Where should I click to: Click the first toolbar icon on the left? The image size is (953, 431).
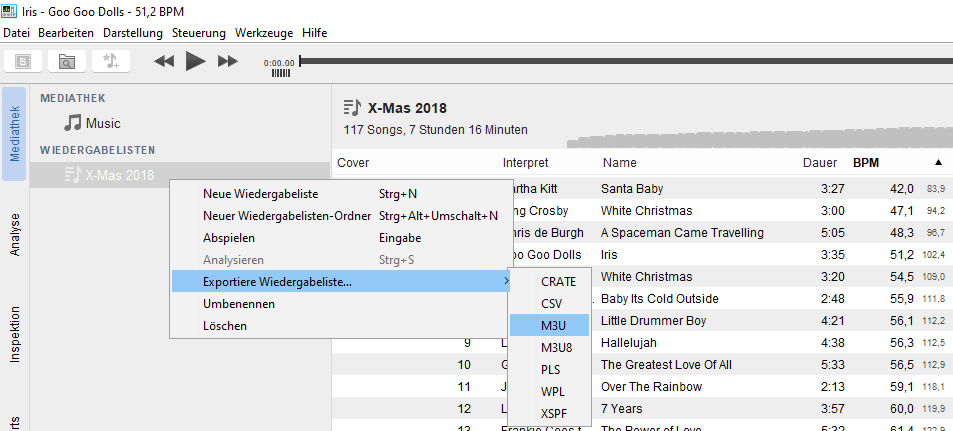(x=23, y=61)
